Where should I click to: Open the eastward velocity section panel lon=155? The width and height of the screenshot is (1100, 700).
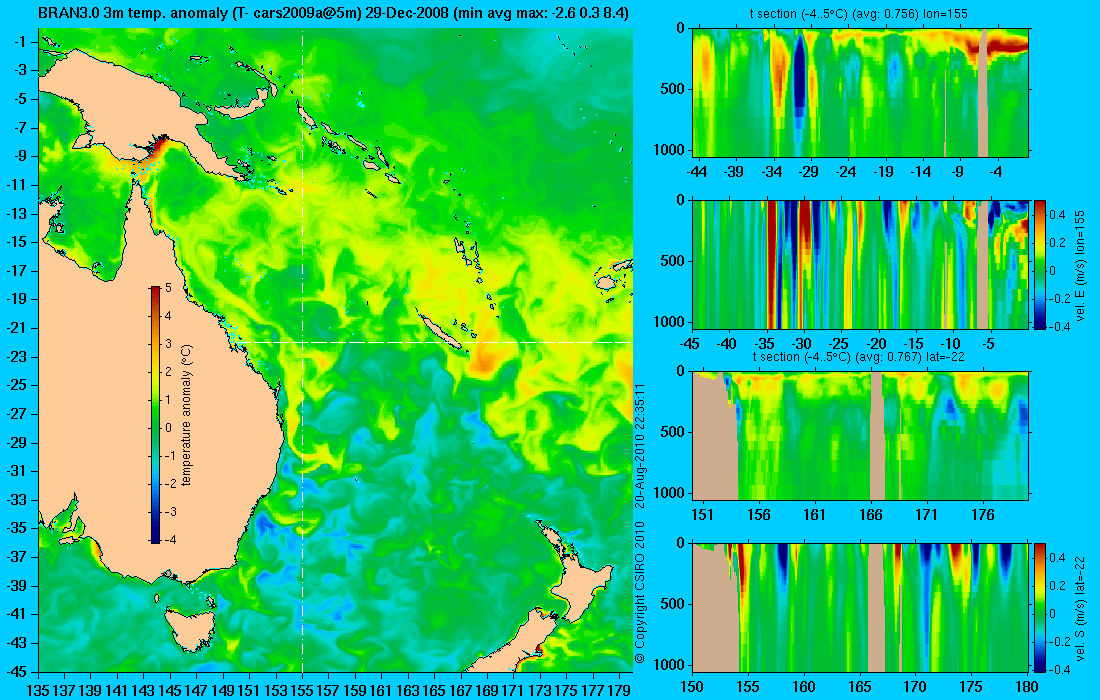(x=860, y=264)
